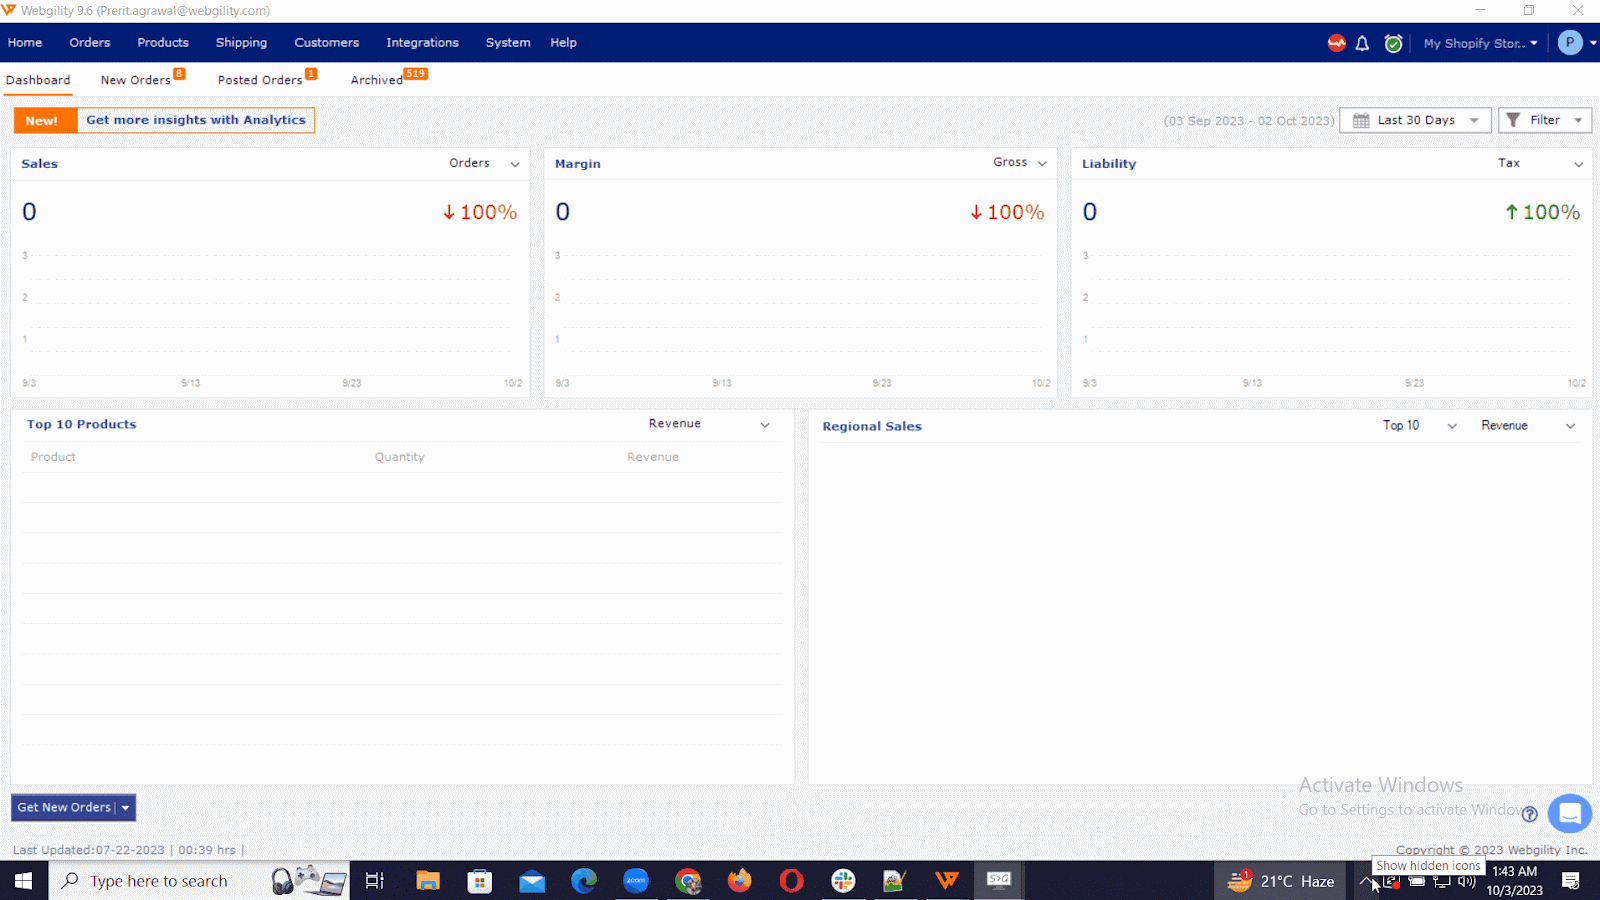The image size is (1600, 900).
Task: Click the network tray icon
Action: pos(1442,881)
